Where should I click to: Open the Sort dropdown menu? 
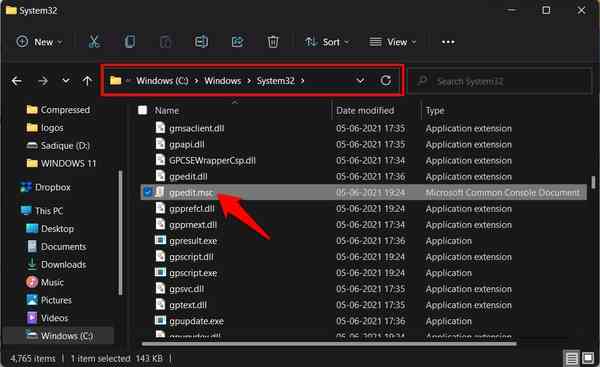327,42
